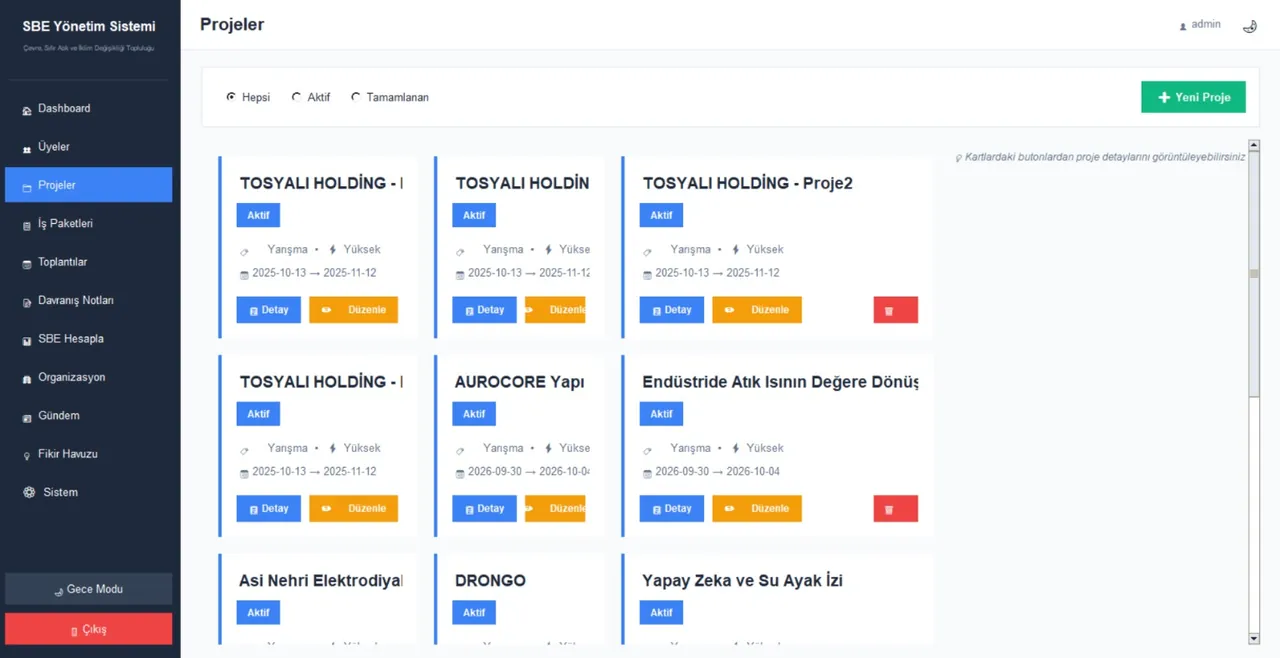Image resolution: width=1280 pixels, height=658 pixels.
Task: Click the Davranış Notları note icon
Action: point(27,301)
